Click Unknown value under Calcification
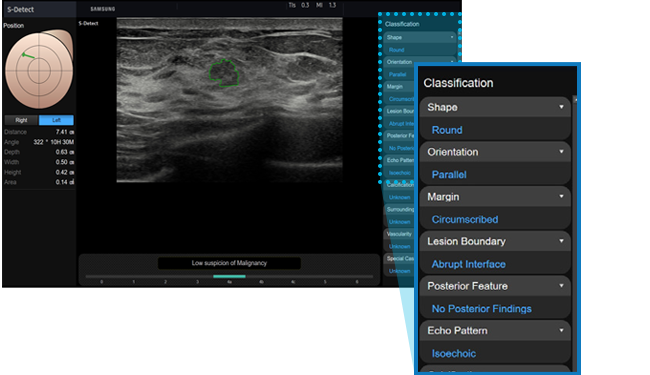 399,197
